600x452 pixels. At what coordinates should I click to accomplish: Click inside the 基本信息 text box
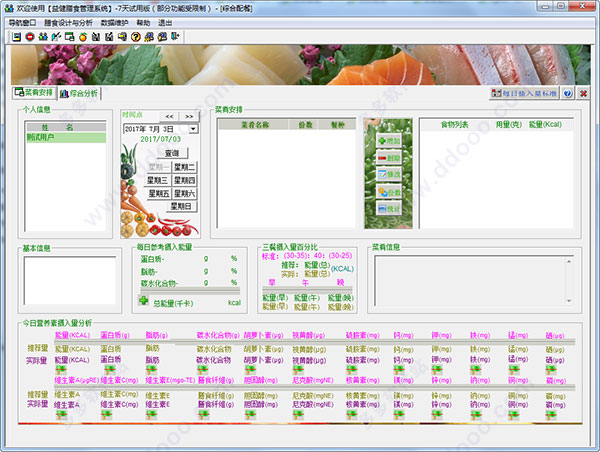(70, 281)
